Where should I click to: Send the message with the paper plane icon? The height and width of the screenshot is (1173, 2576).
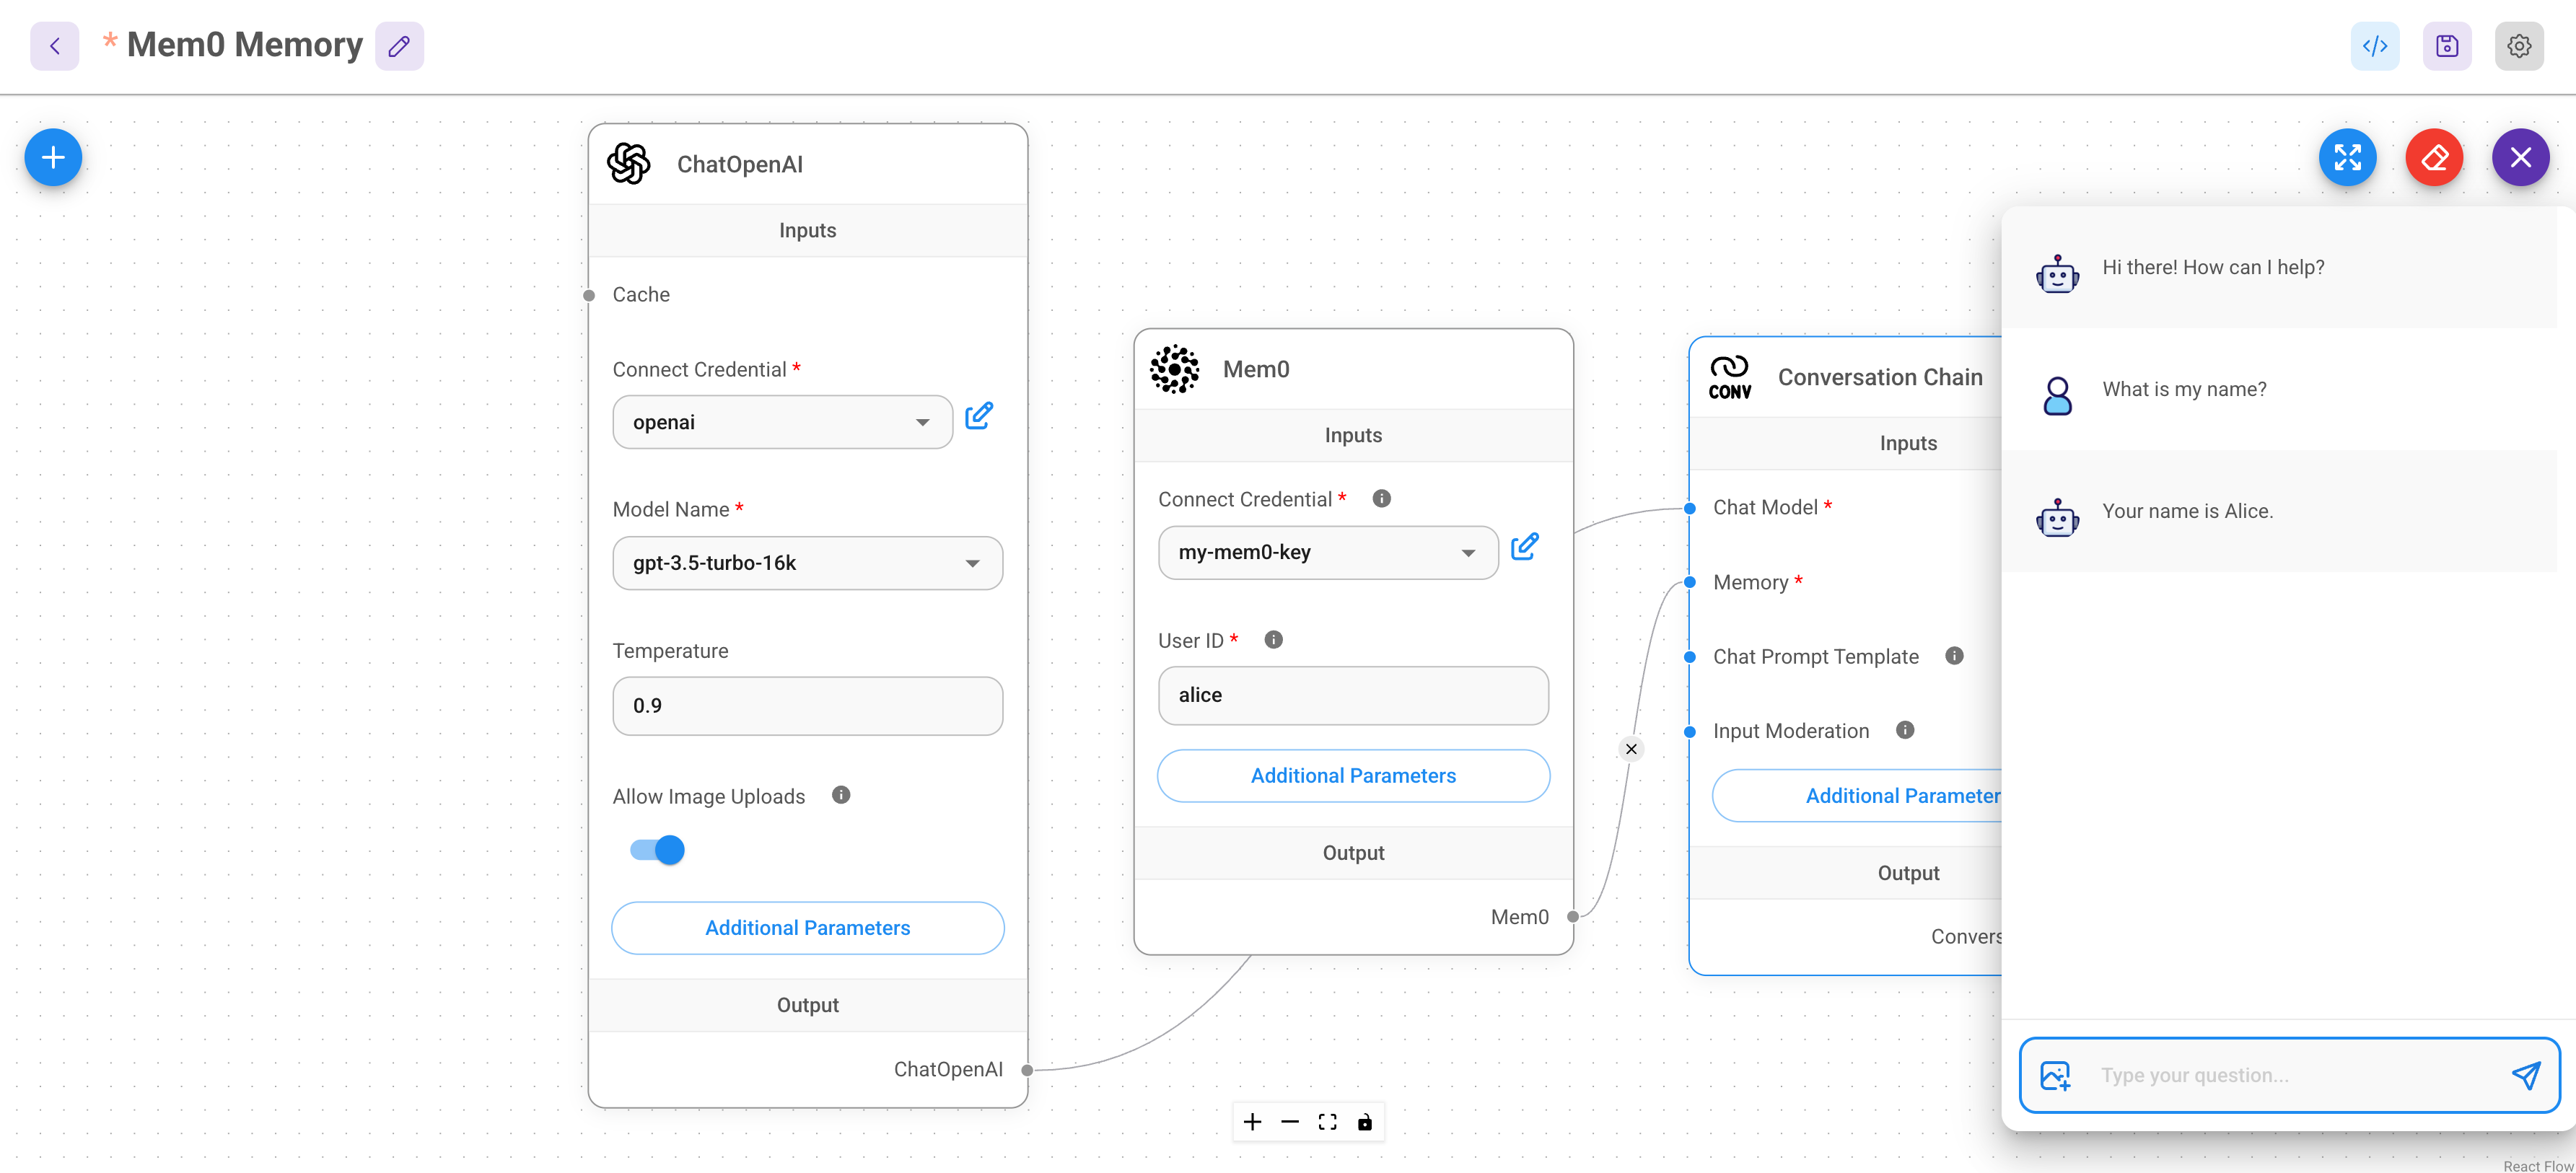2525,1075
